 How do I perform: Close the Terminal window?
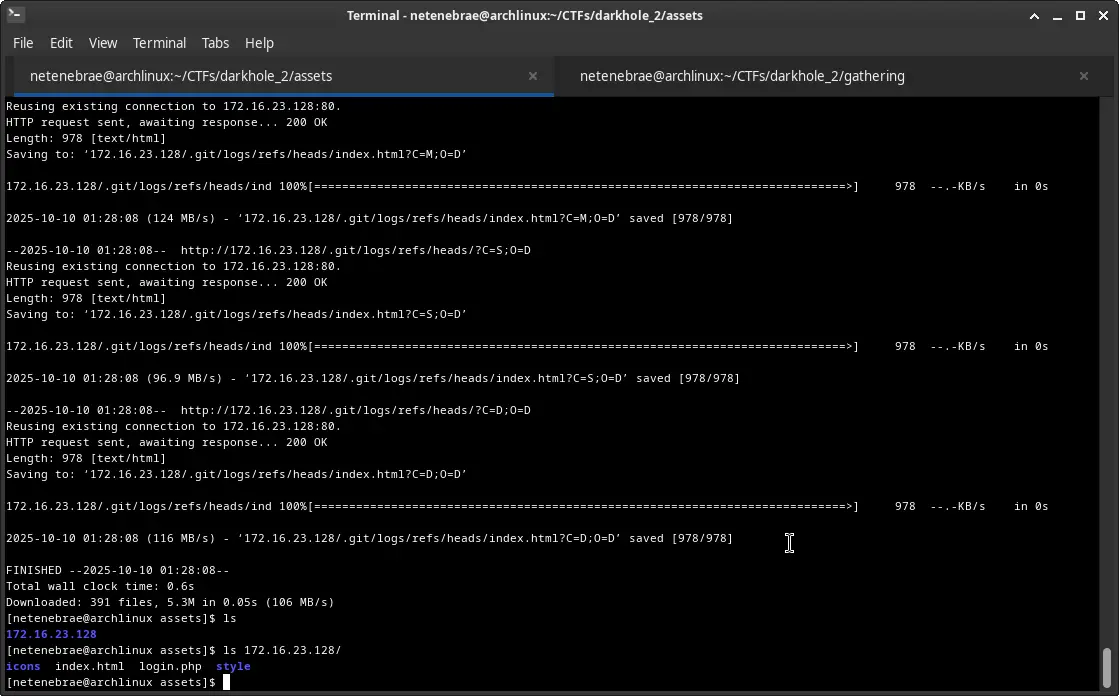point(1102,16)
